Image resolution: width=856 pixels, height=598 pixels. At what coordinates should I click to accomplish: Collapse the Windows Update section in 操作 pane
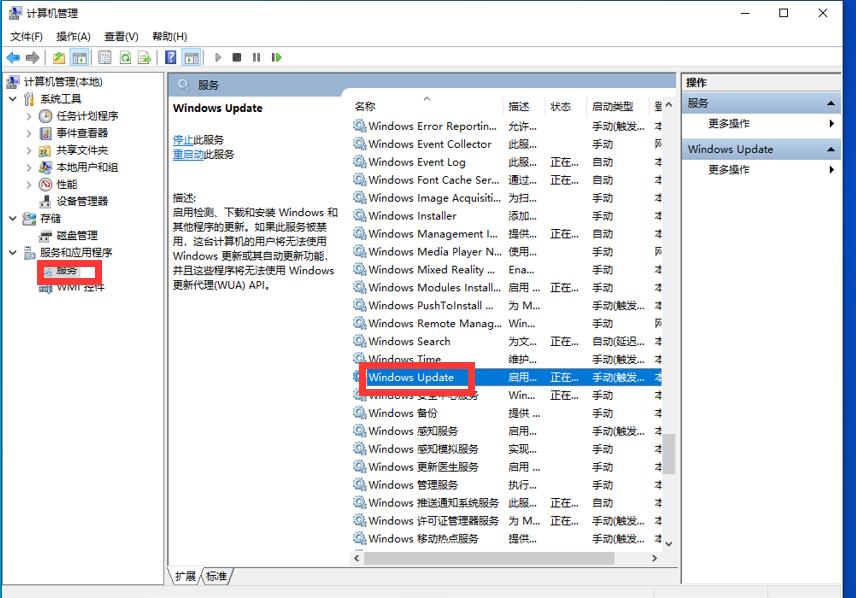click(x=832, y=148)
